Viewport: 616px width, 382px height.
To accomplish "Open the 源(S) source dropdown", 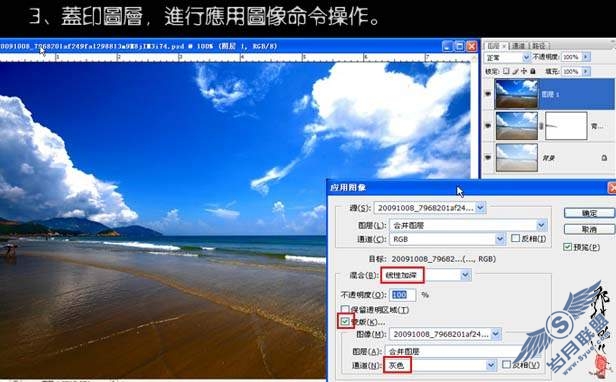I will pyautogui.click(x=481, y=208).
